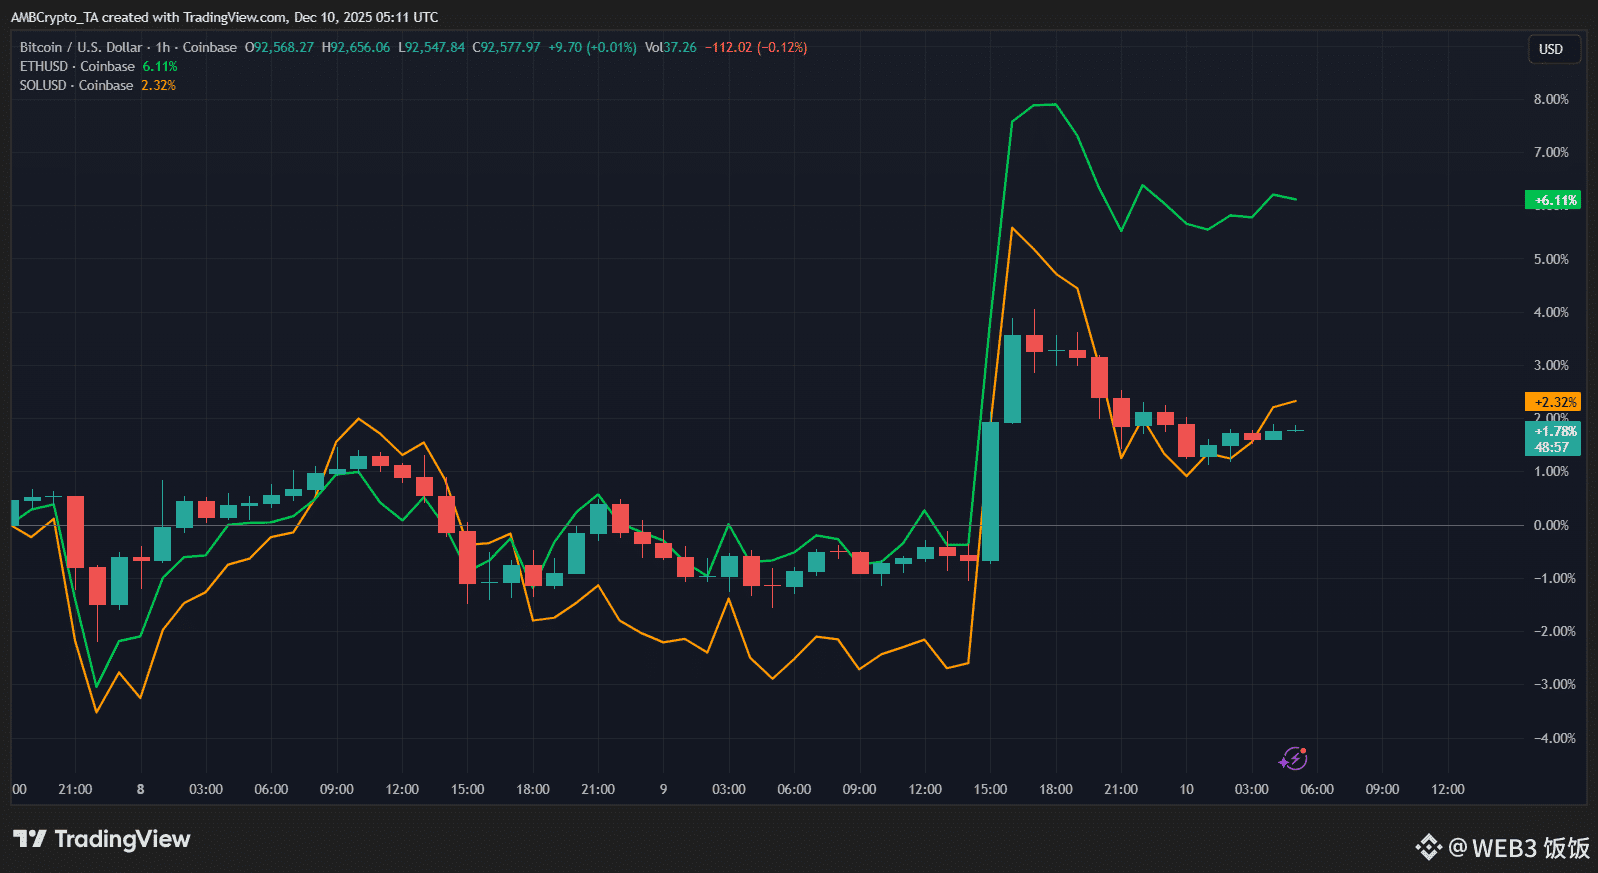Click the -4.00% label on price scale
Viewport: 1598px width, 873px height.
[x=1551, y=738]
